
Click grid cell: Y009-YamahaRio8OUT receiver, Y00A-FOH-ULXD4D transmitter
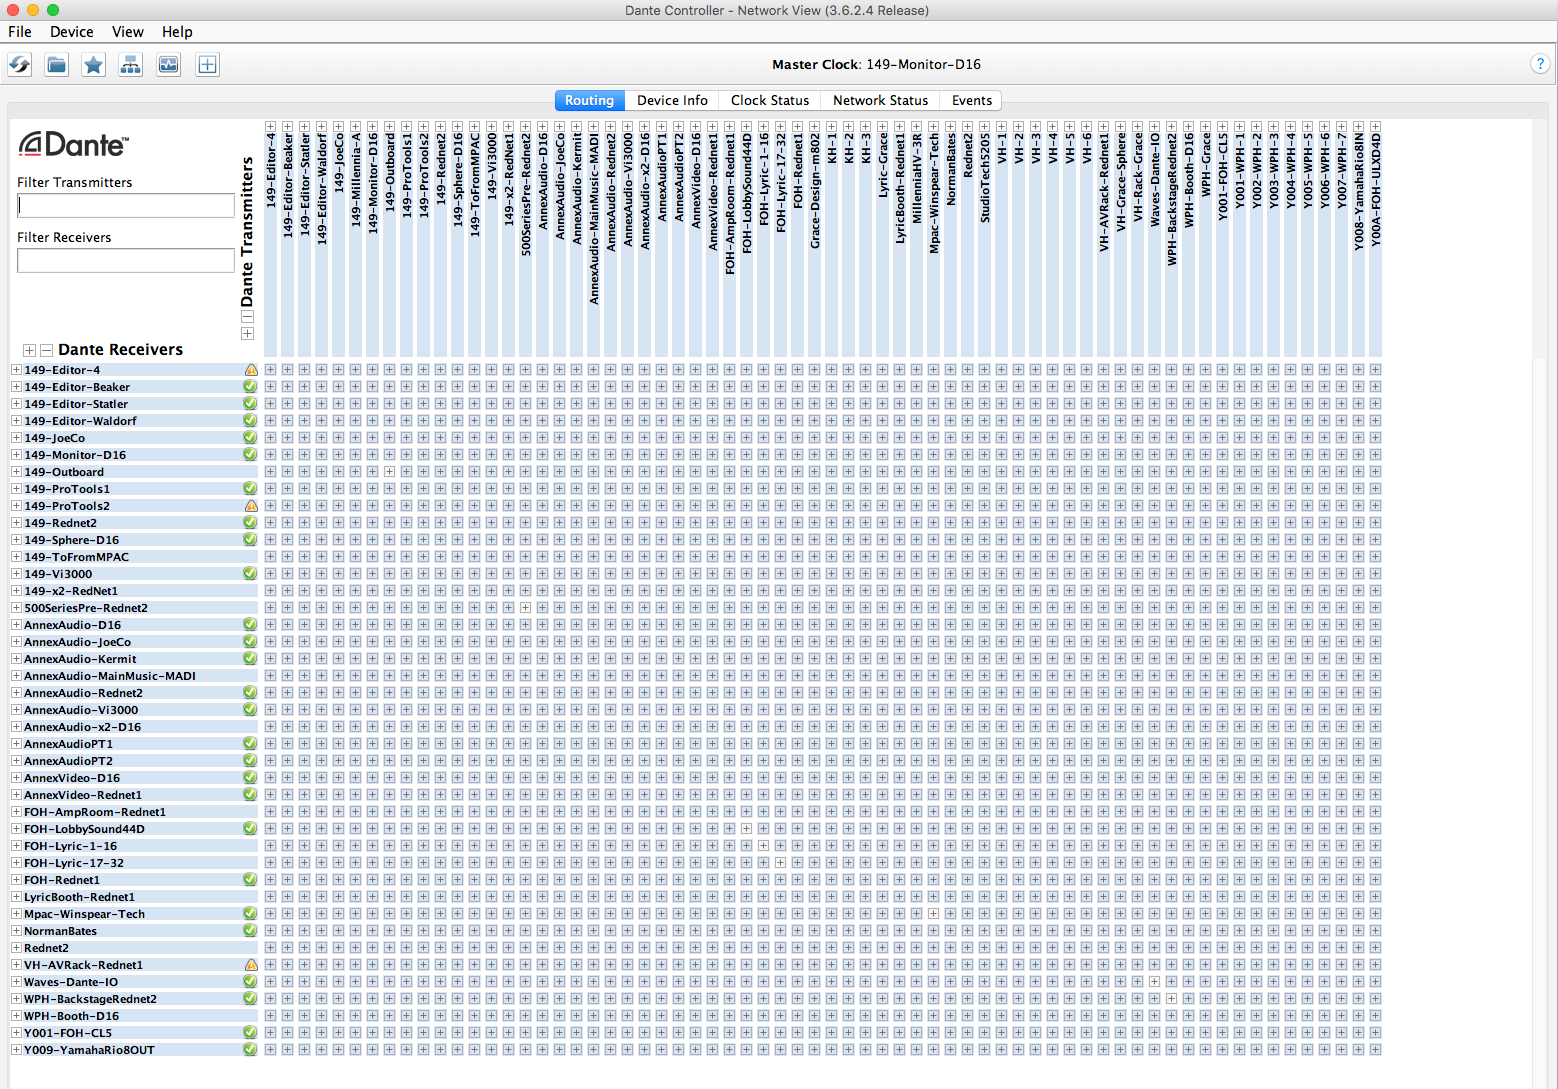(1375, 1050)
